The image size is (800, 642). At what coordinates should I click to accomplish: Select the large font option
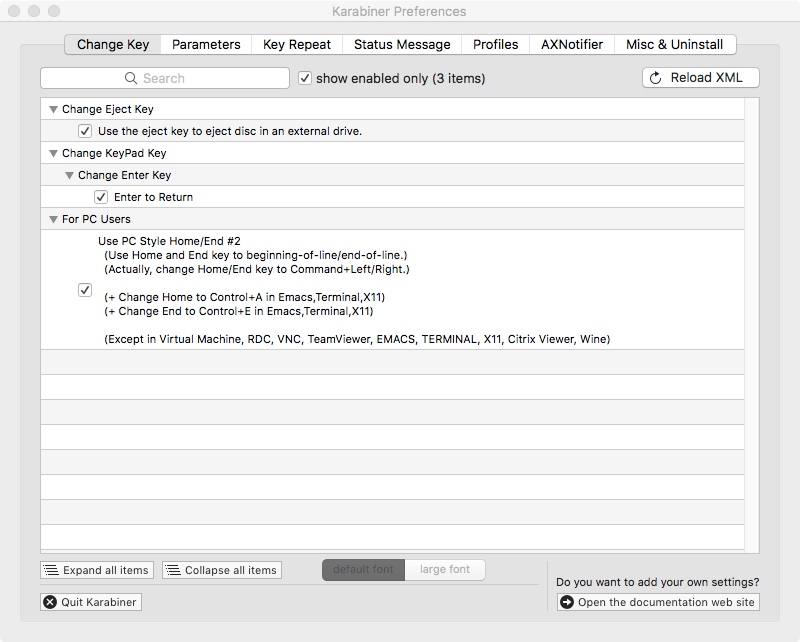pyautogui.click(x=445, y=570)
